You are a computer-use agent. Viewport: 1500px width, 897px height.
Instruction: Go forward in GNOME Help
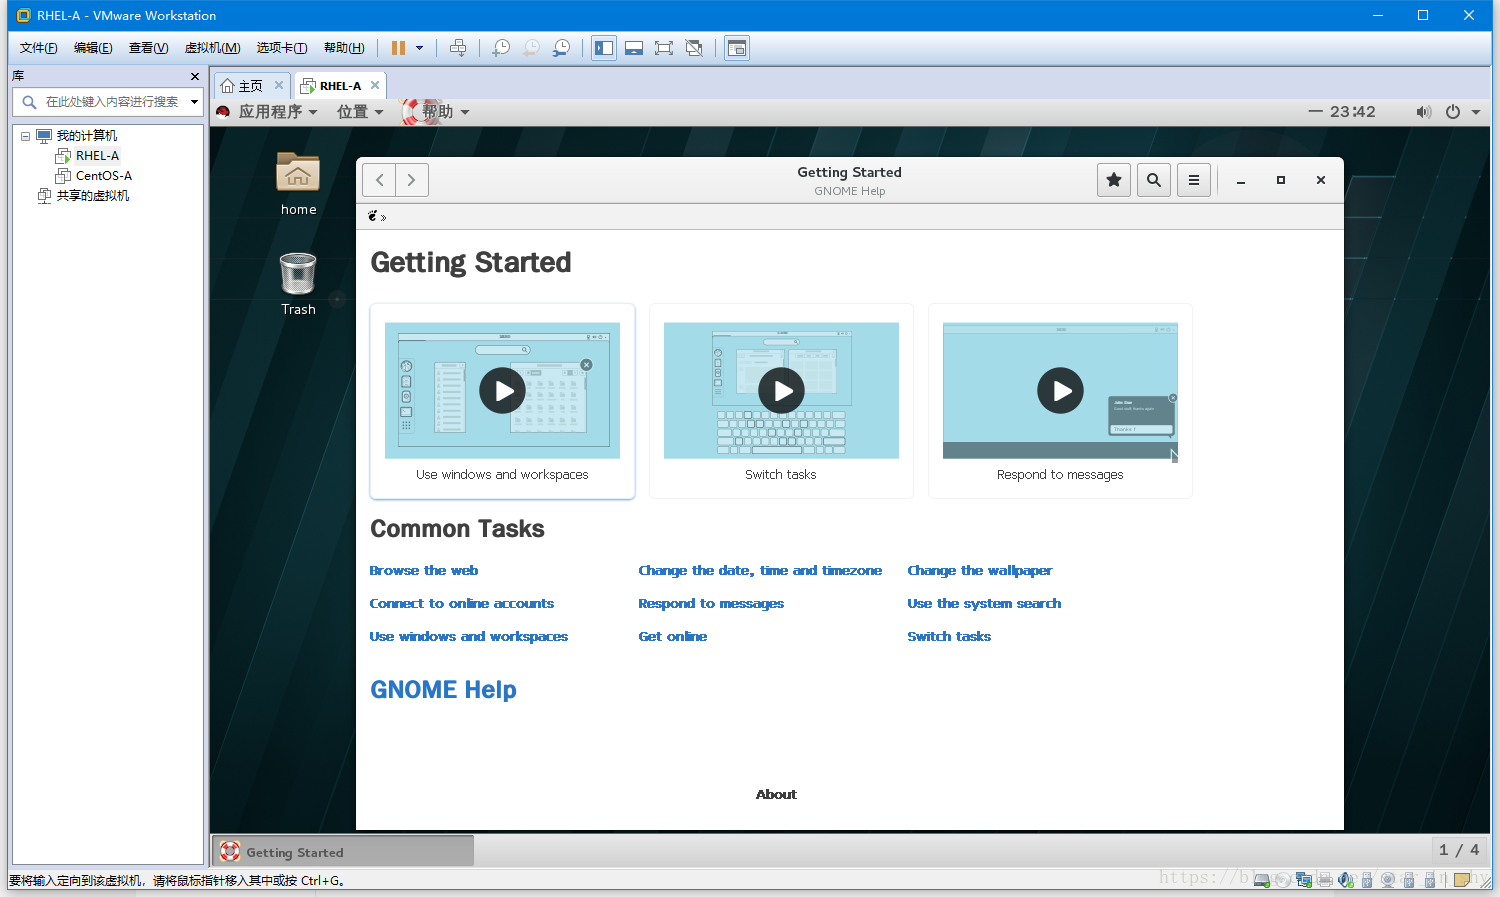tap(412, 180)
